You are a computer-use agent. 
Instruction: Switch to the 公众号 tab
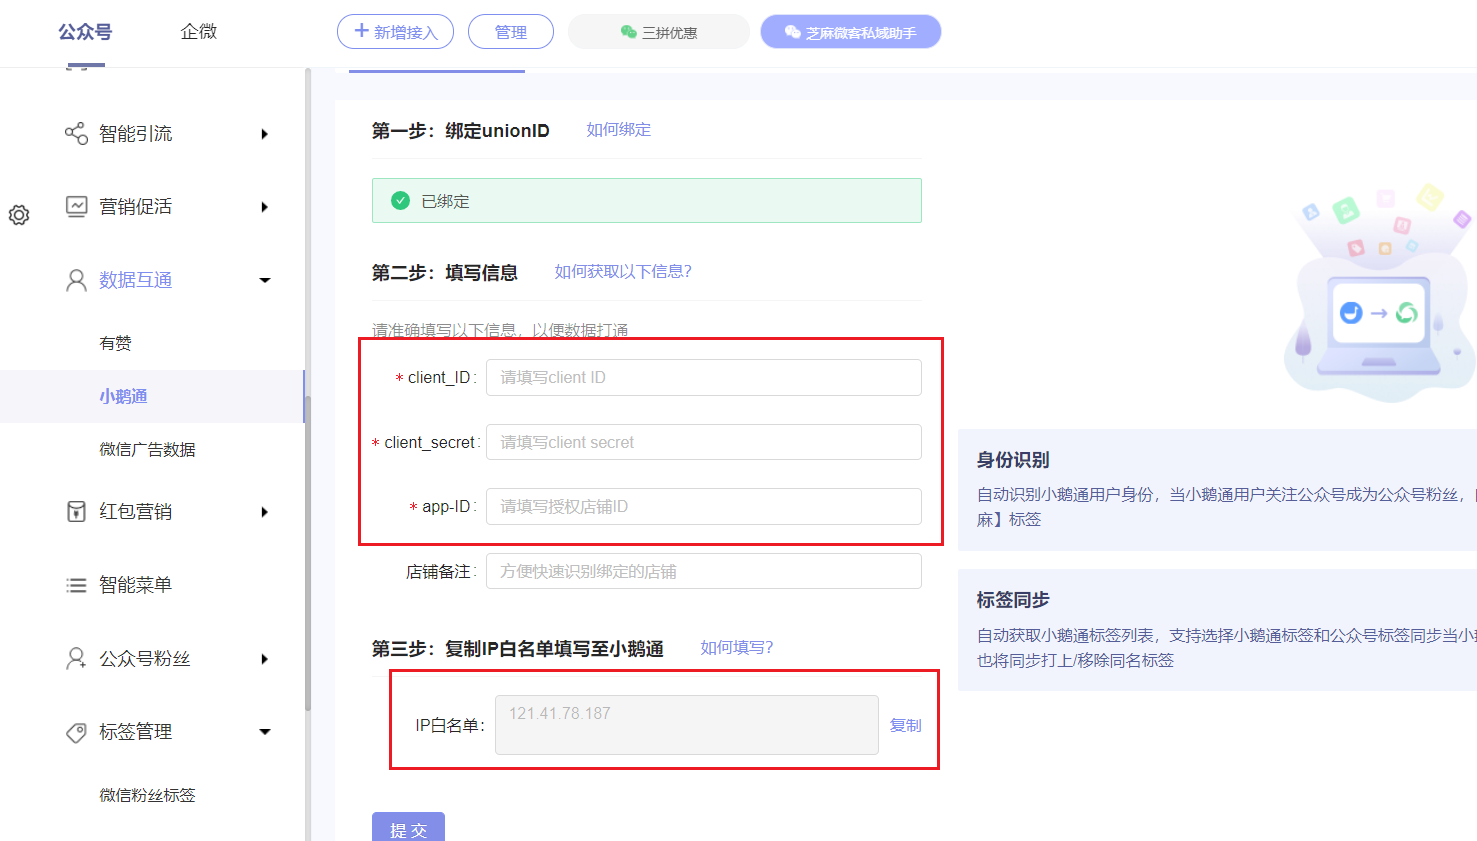pyautogui.click(x=85, y=32)
